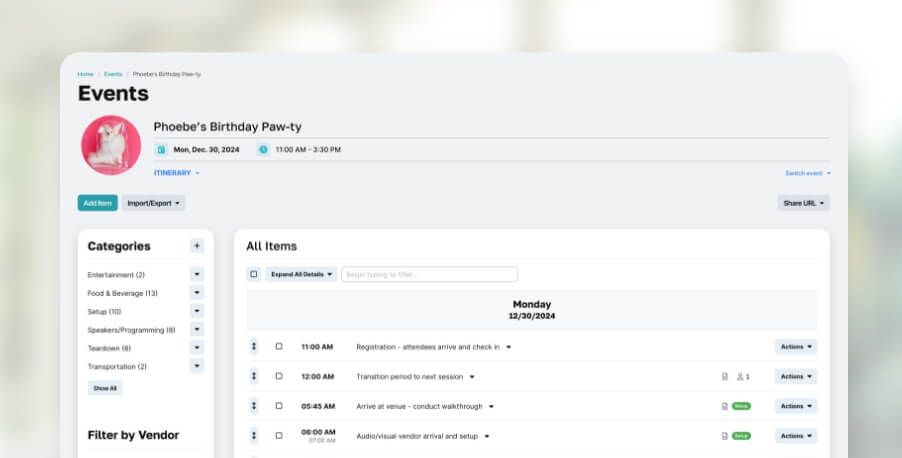Open the Entertainment (2) category dropdown

[x=197, y=274]
